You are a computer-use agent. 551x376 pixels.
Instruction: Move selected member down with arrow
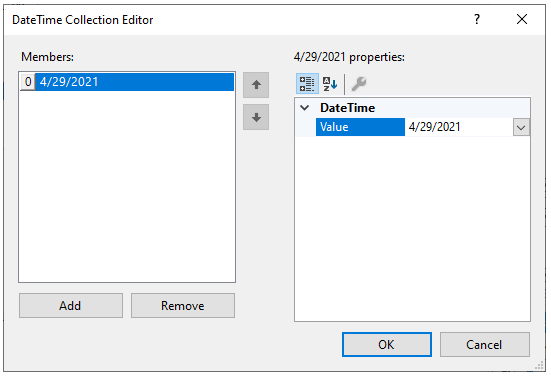256,117
